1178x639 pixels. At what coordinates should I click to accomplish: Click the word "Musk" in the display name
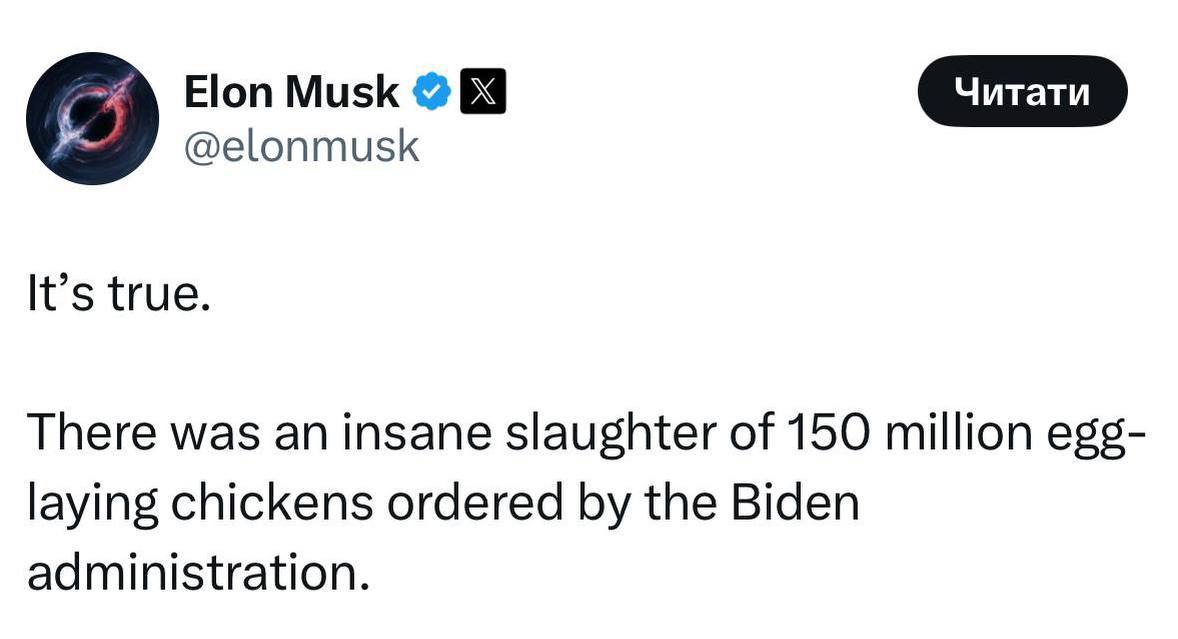pos(341,93)
